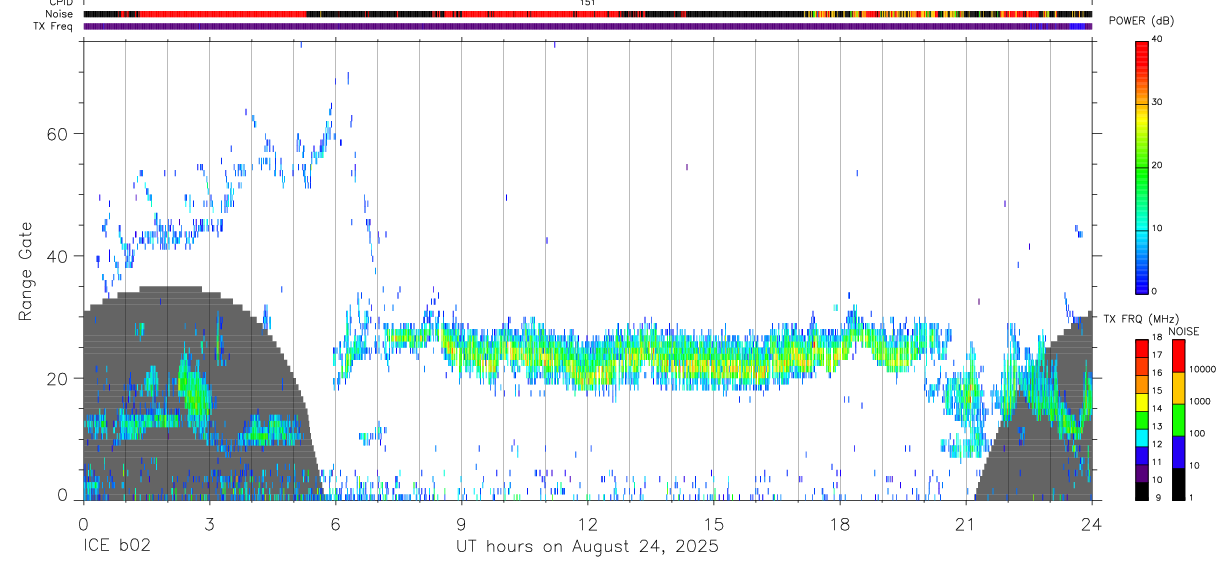This screenshot has height=567, width=1228.
Task: Click the 20 tick on power colorbar
Action: pyautogui.click(x=1158, y=165)
